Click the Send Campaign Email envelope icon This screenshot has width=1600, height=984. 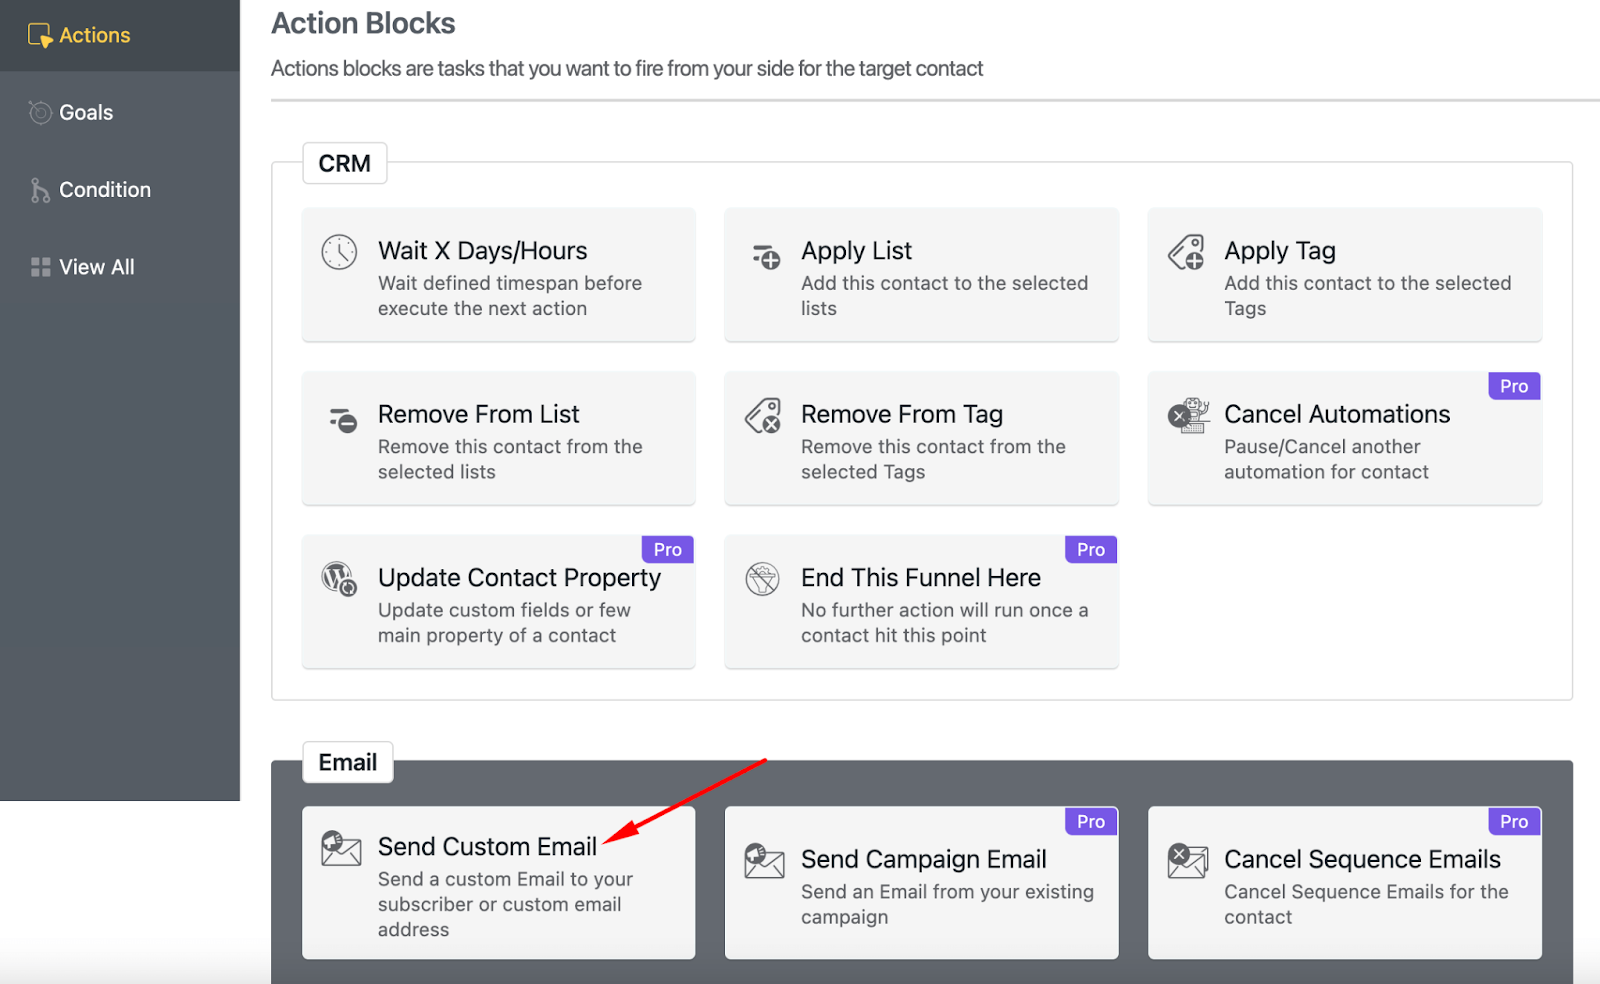coord(764,861)
